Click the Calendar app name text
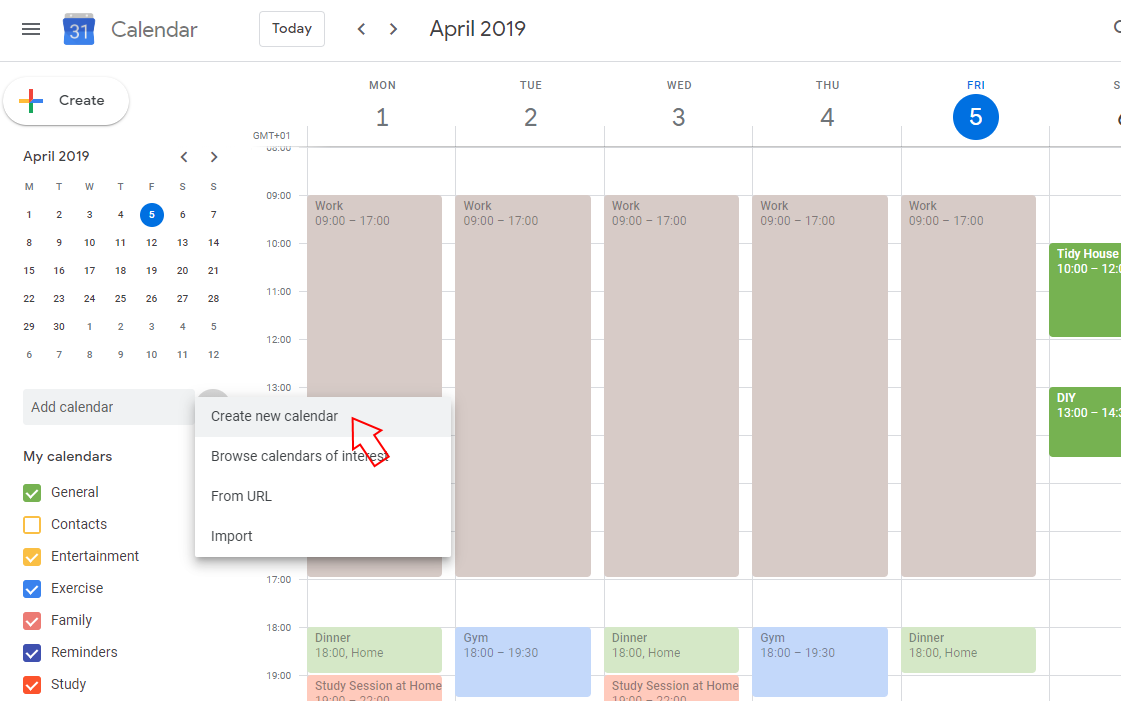 (x=154, y=30)
